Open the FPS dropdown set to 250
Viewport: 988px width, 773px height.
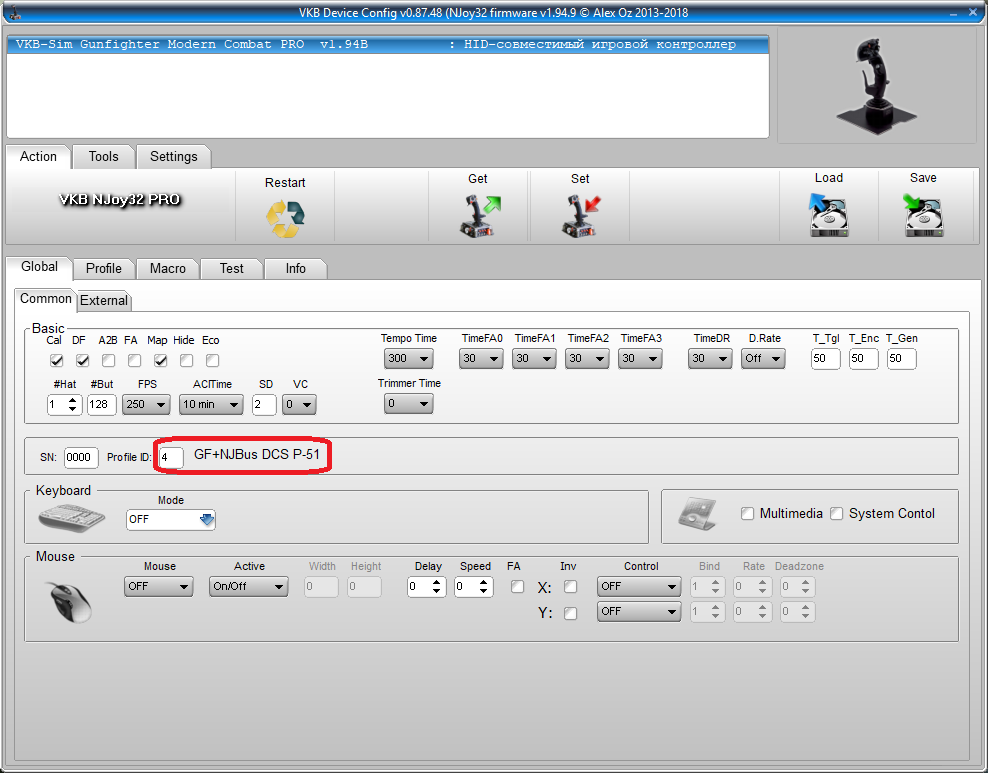(x=146, y=405)
